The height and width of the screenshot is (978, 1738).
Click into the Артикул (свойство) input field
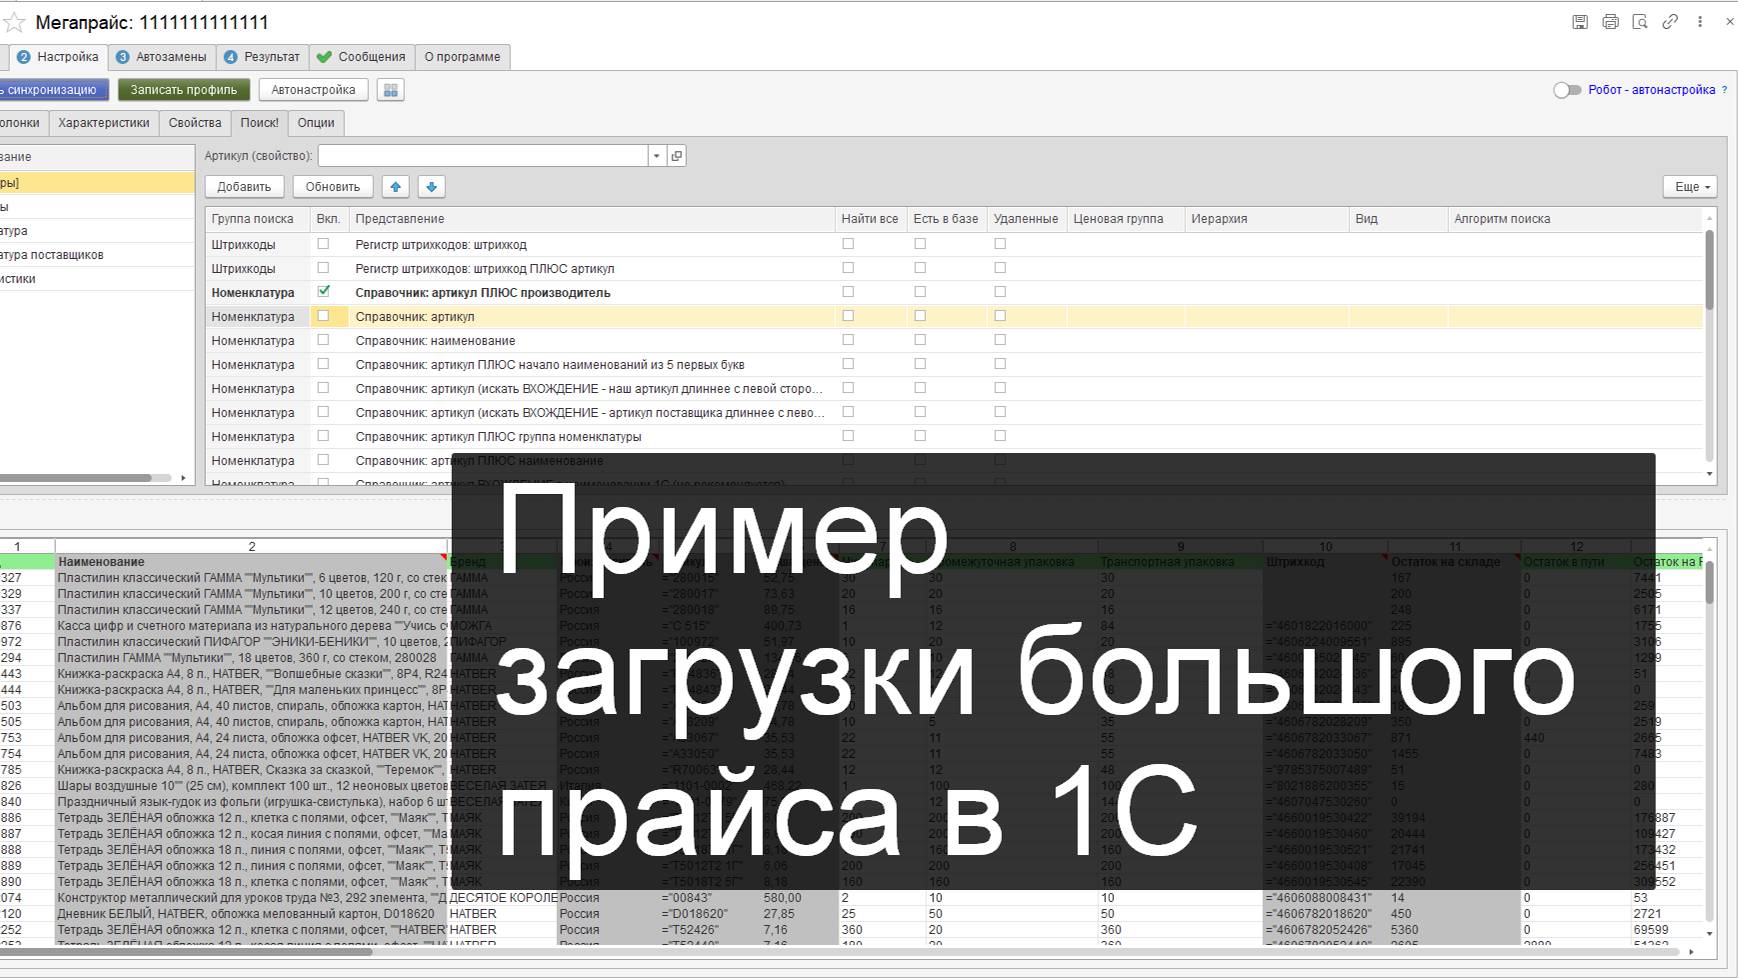483,156
